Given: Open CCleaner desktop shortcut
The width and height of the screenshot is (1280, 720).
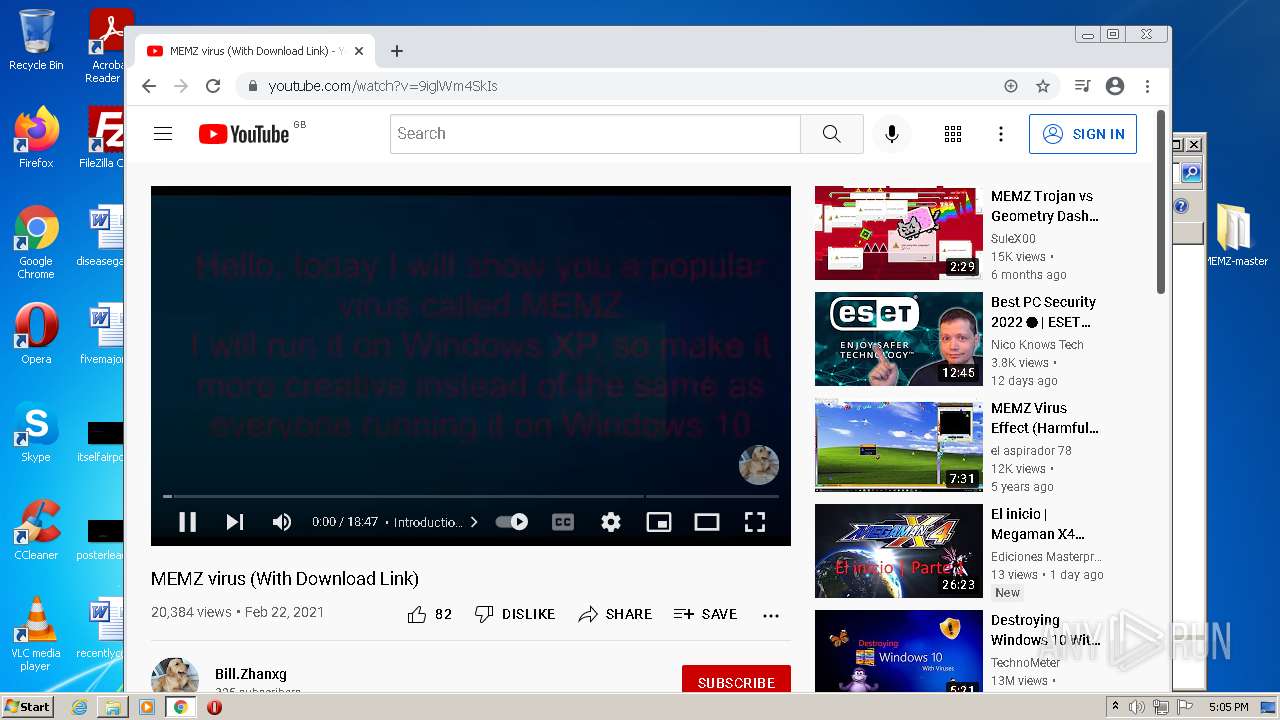Looking at the screenshot, I should (x=36, y=530).
